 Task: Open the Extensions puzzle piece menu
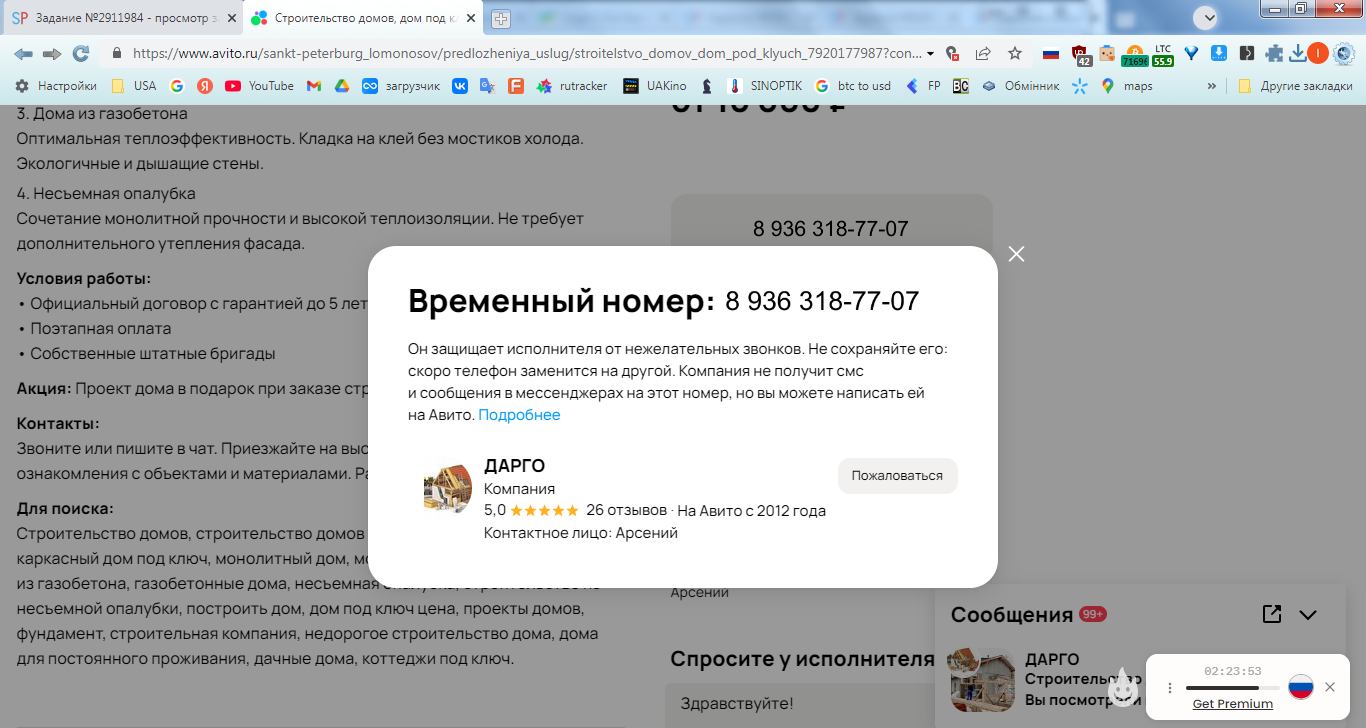coord(1274,54)
